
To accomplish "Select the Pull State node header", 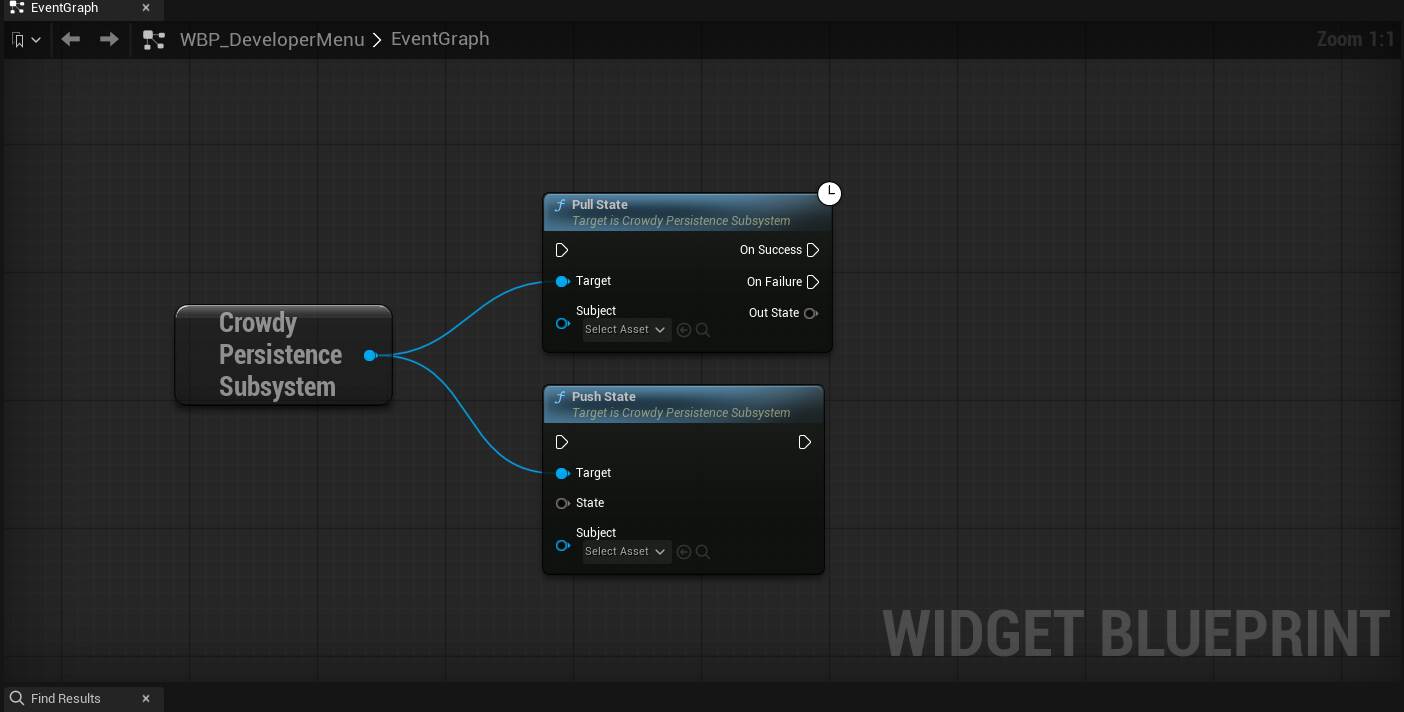I will (687, 212).
